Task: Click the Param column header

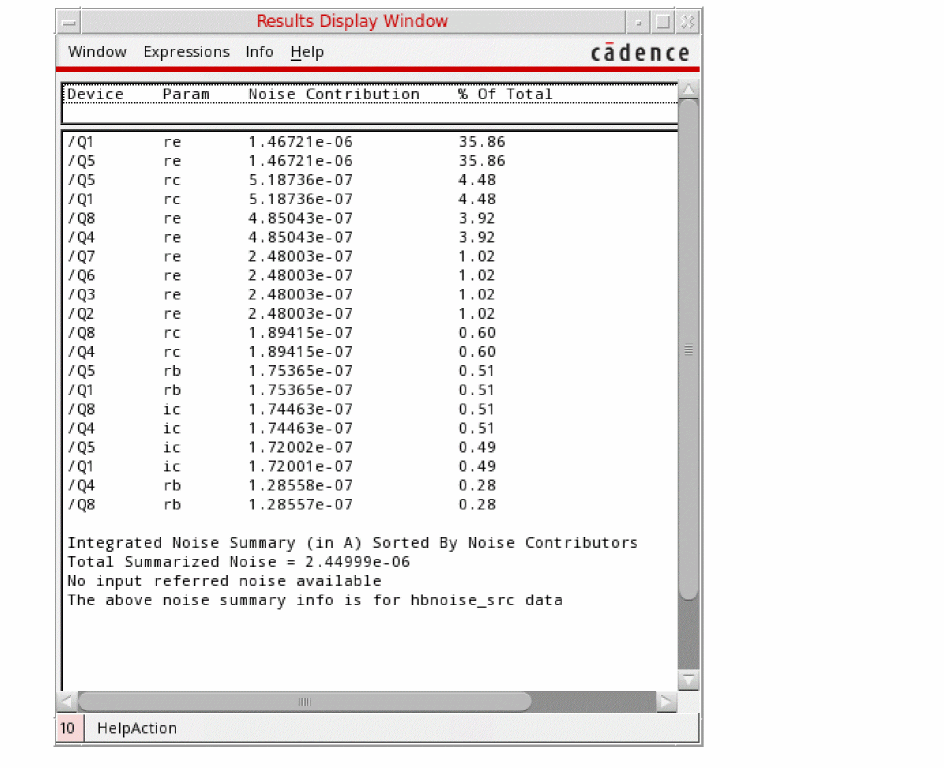Action: pos(186,94)
